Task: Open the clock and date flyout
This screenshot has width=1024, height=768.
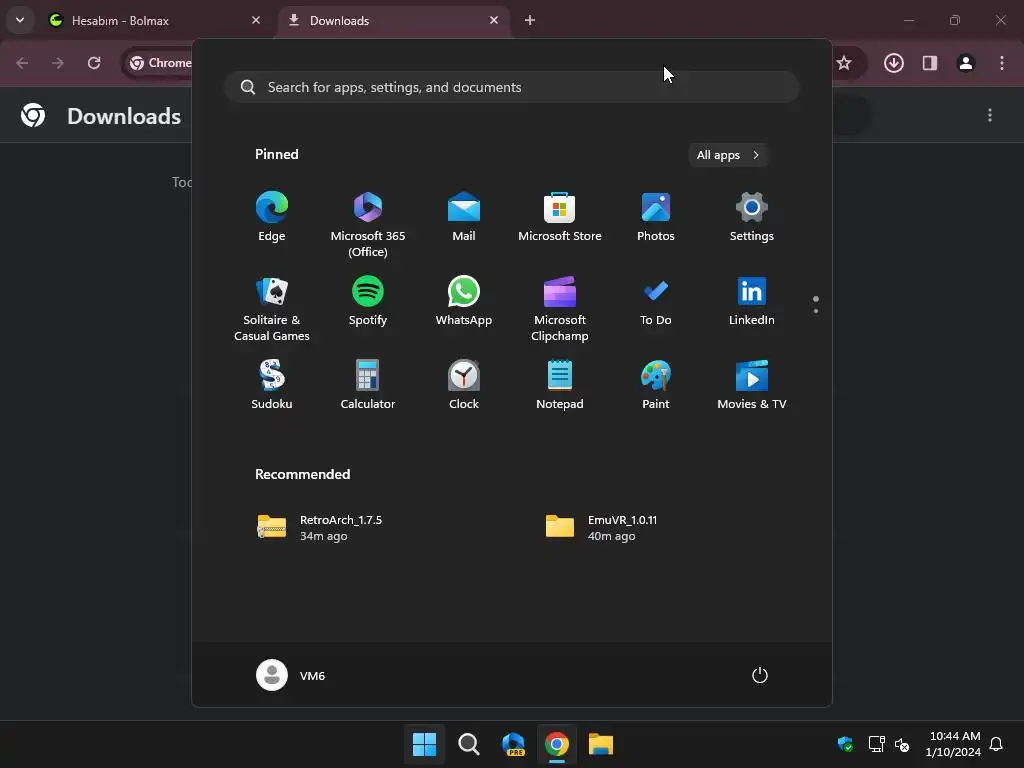Action: pos(953,744)
